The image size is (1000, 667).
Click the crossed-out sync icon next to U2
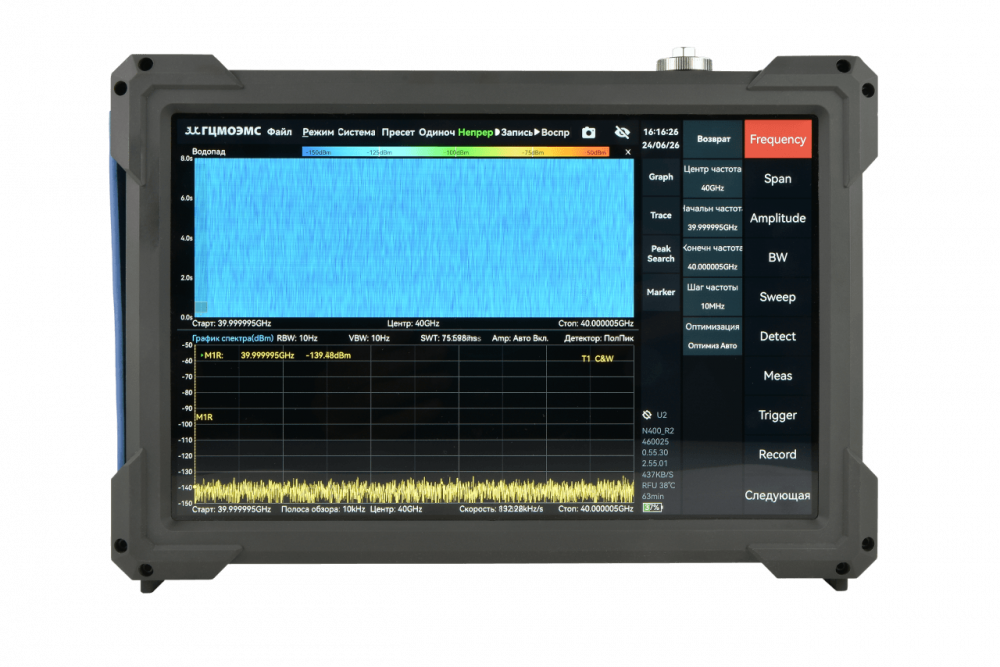coord(647,414)
